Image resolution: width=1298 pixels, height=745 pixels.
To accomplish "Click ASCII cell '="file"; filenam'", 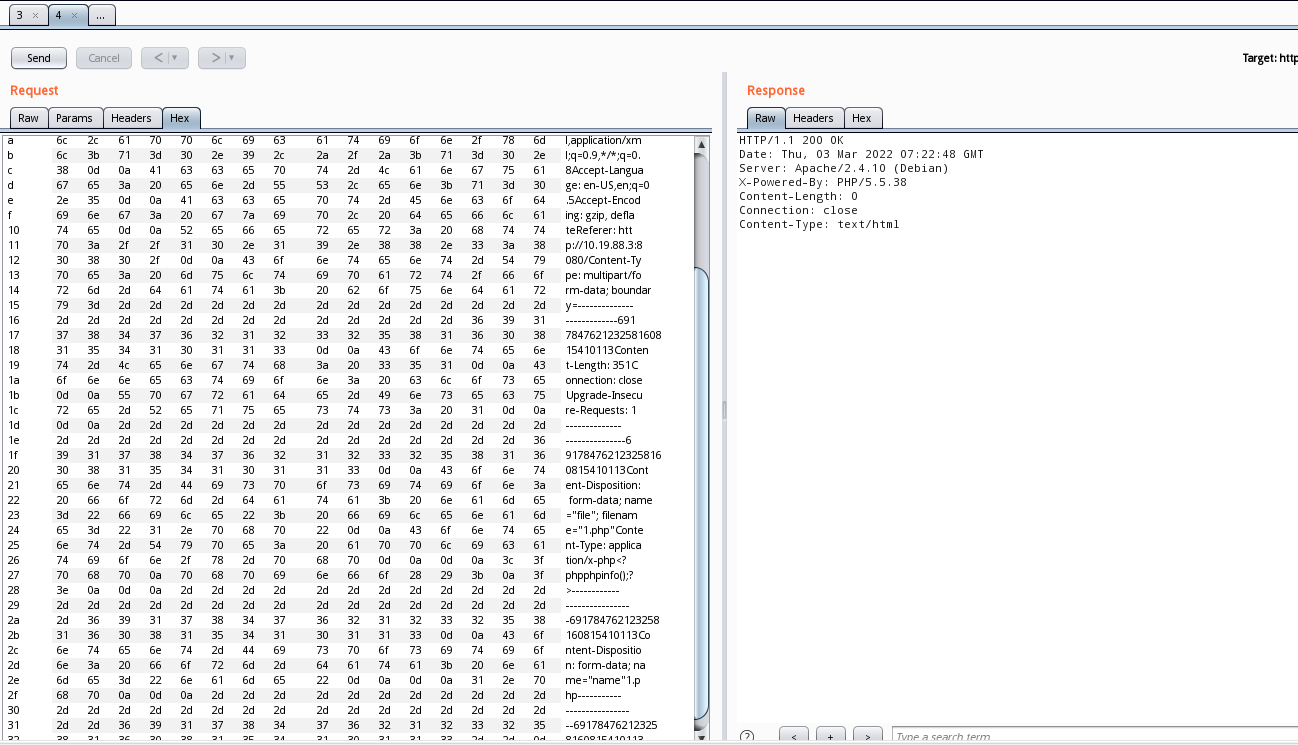I will (x=601, y=515).
